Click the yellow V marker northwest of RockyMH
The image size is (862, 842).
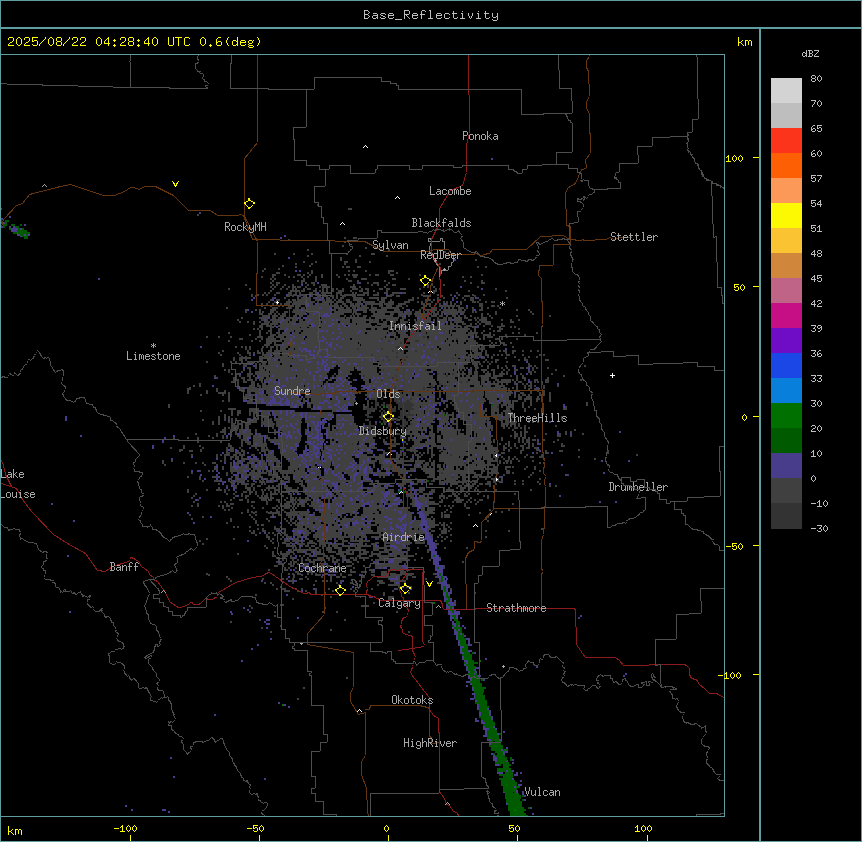(175, 184)
